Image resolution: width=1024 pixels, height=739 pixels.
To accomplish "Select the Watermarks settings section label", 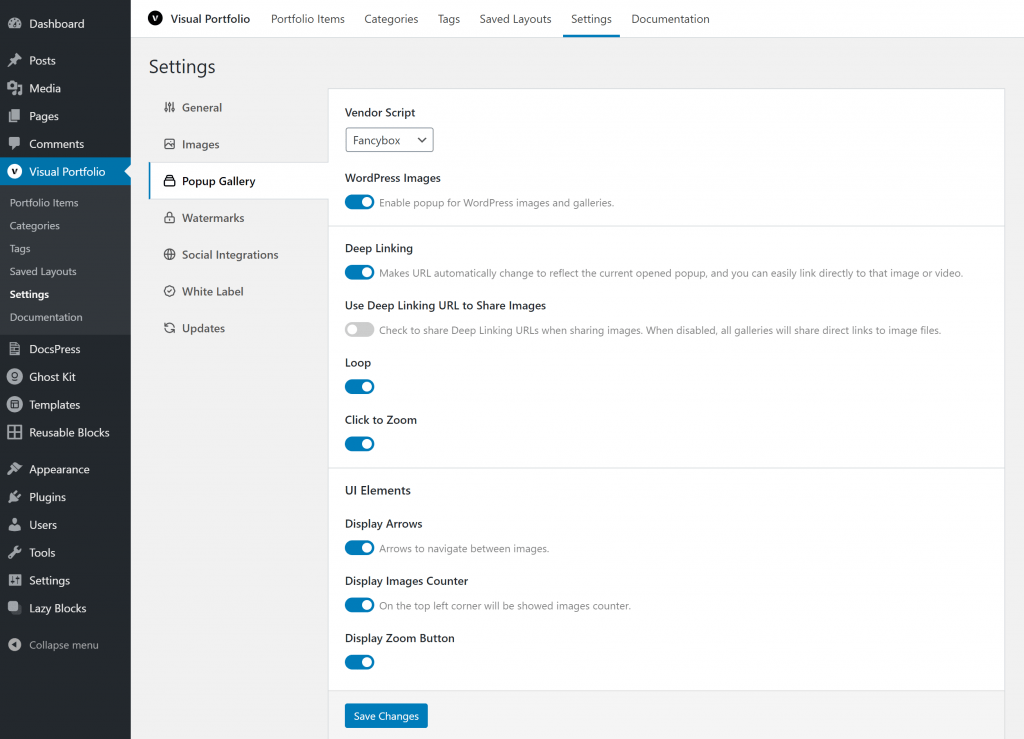I will 213,217.
